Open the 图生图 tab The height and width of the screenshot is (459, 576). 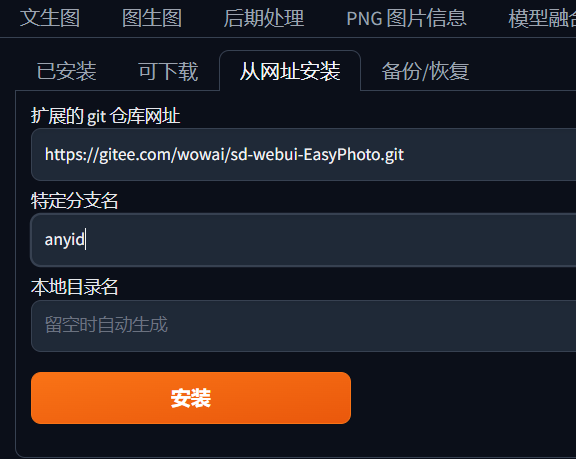click(152, 18)
